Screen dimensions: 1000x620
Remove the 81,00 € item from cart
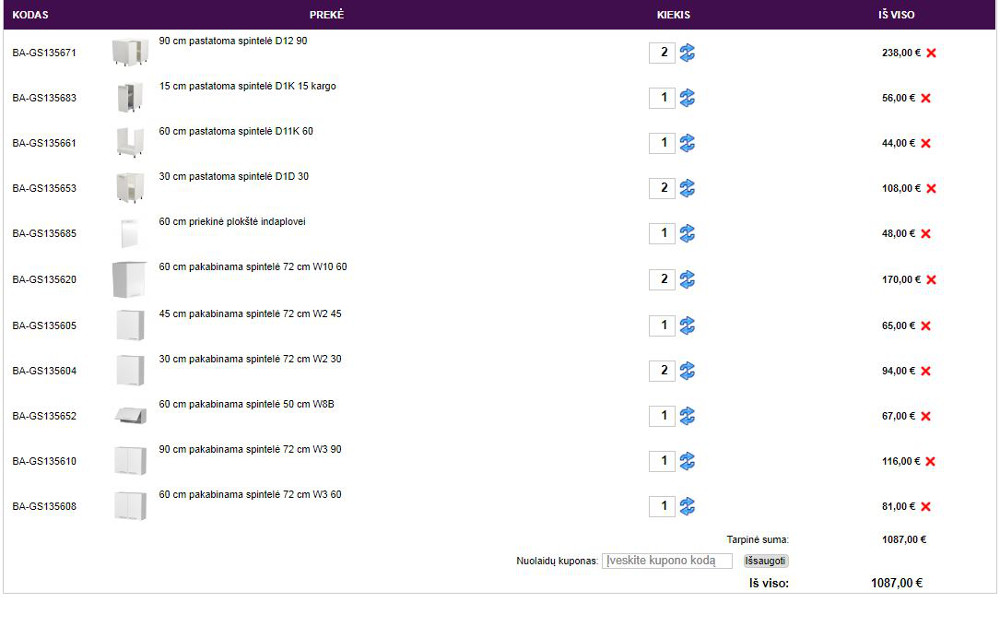(x=926, y=507)
